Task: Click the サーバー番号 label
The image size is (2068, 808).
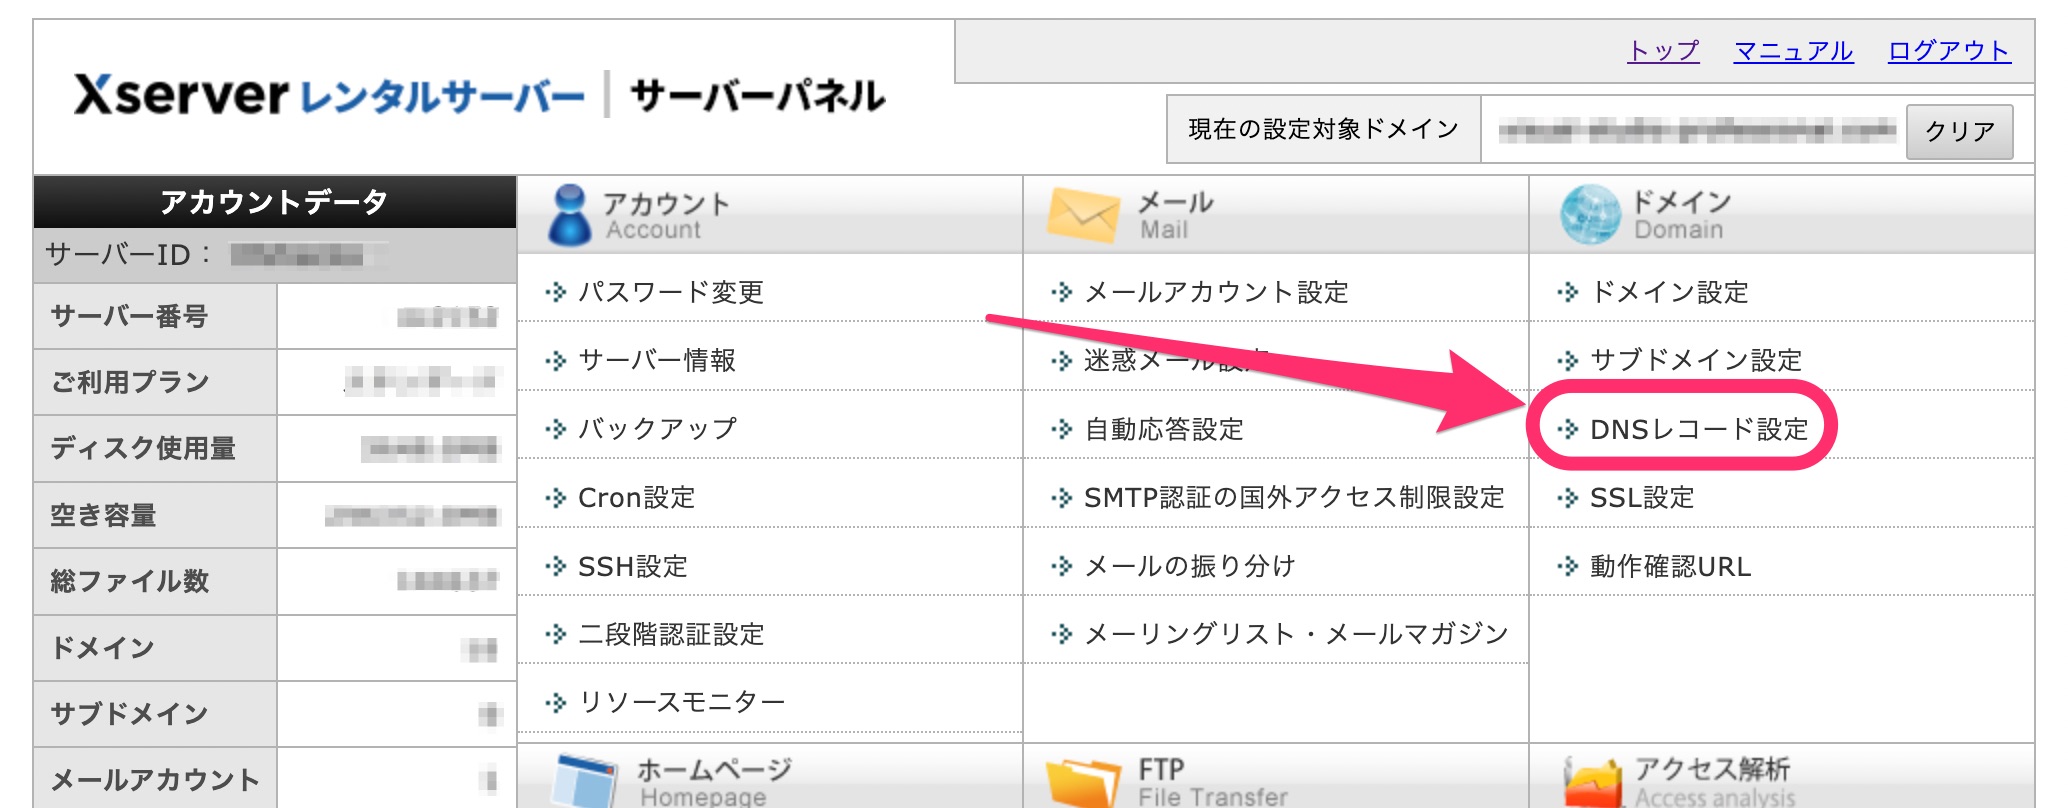Action: (x=129, y=316)
